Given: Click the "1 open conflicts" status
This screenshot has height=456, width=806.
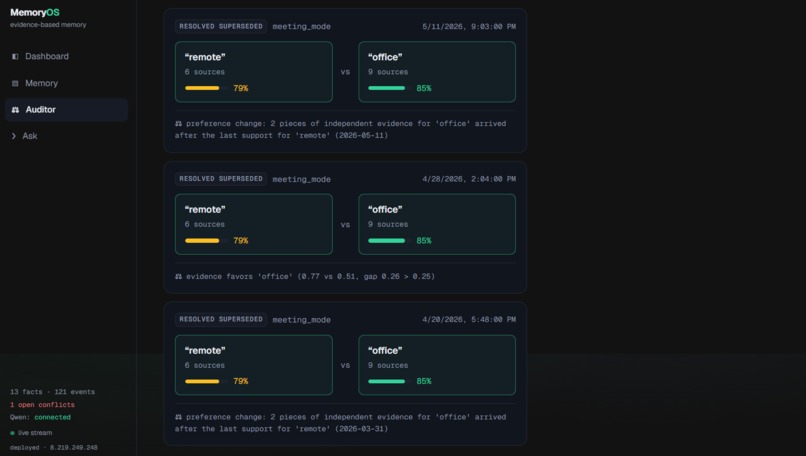Looking at the screenshot, I should click(42, 405).
